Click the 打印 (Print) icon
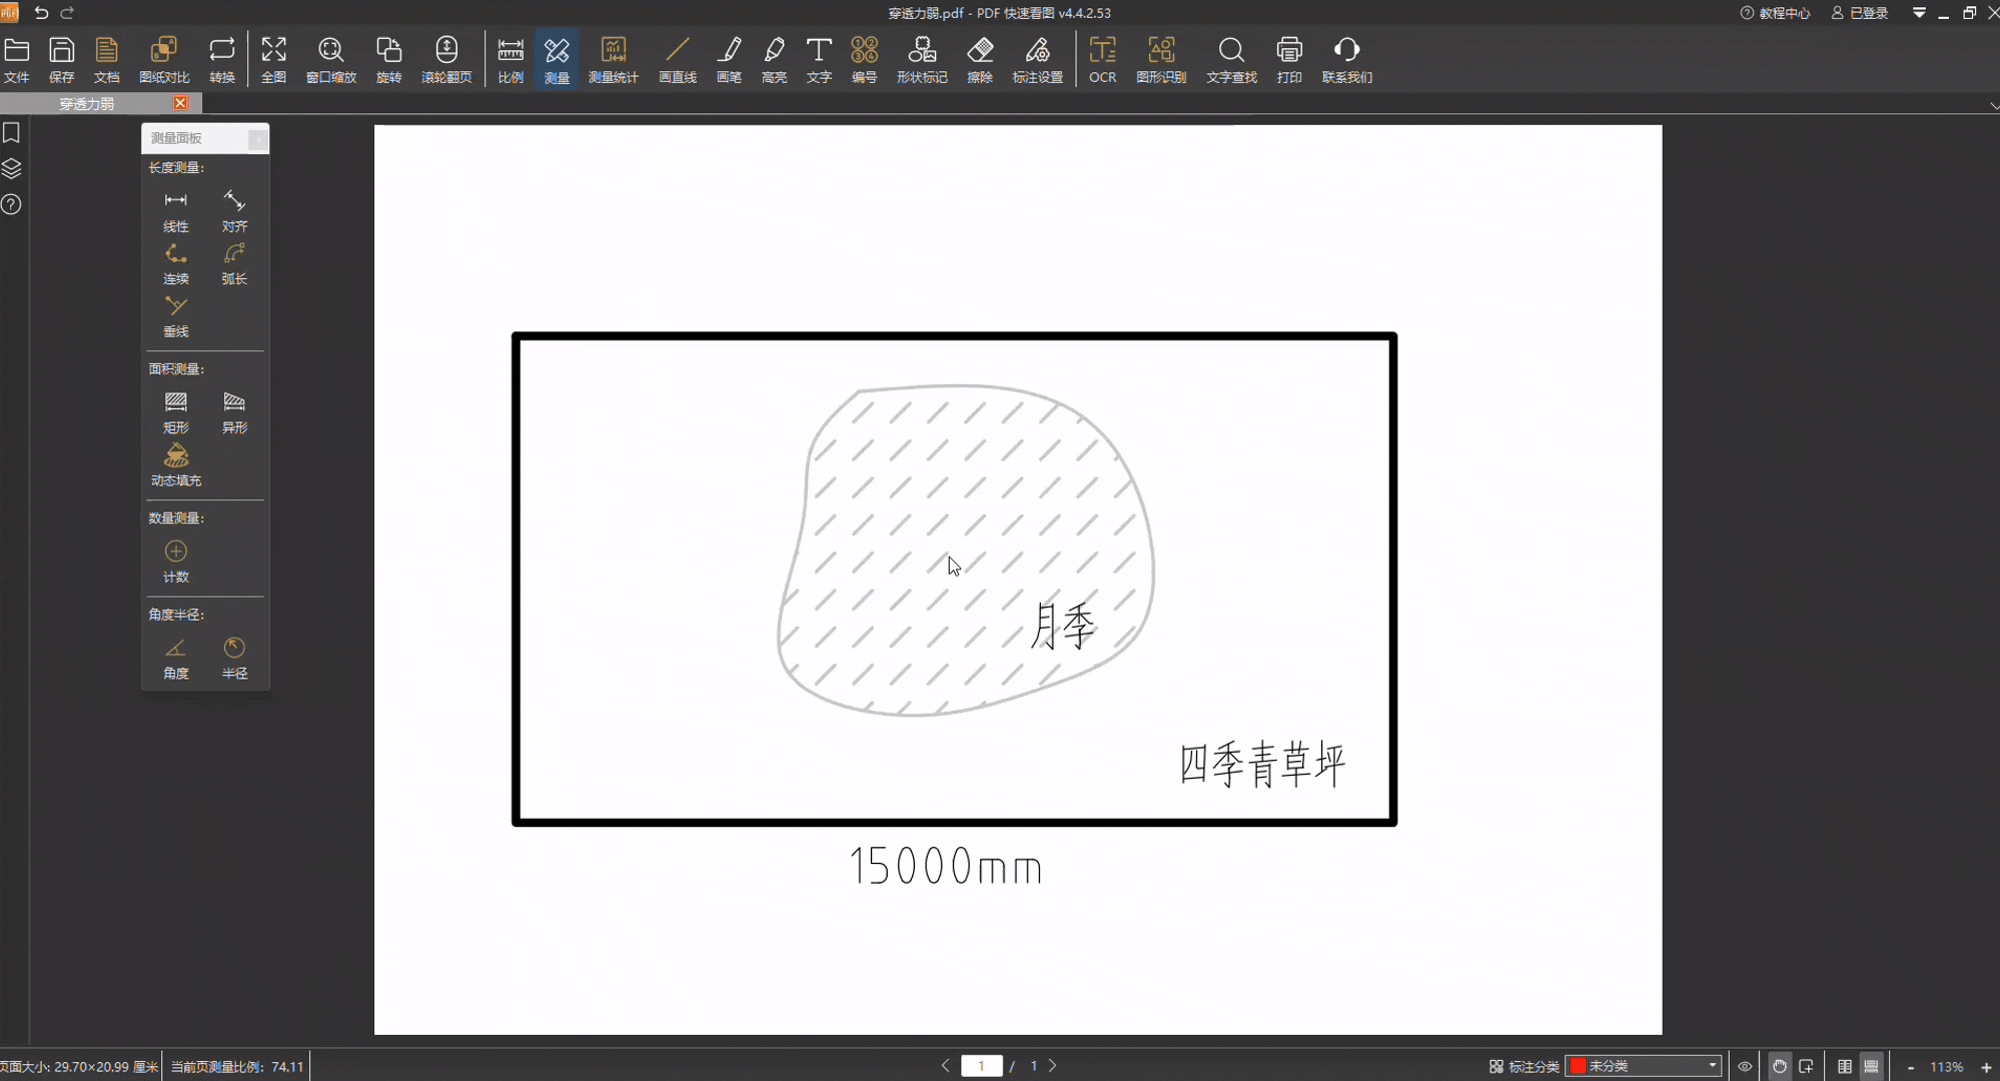The height and width of the screenshot is (1081, 2000). click(x=1290, y=60)
